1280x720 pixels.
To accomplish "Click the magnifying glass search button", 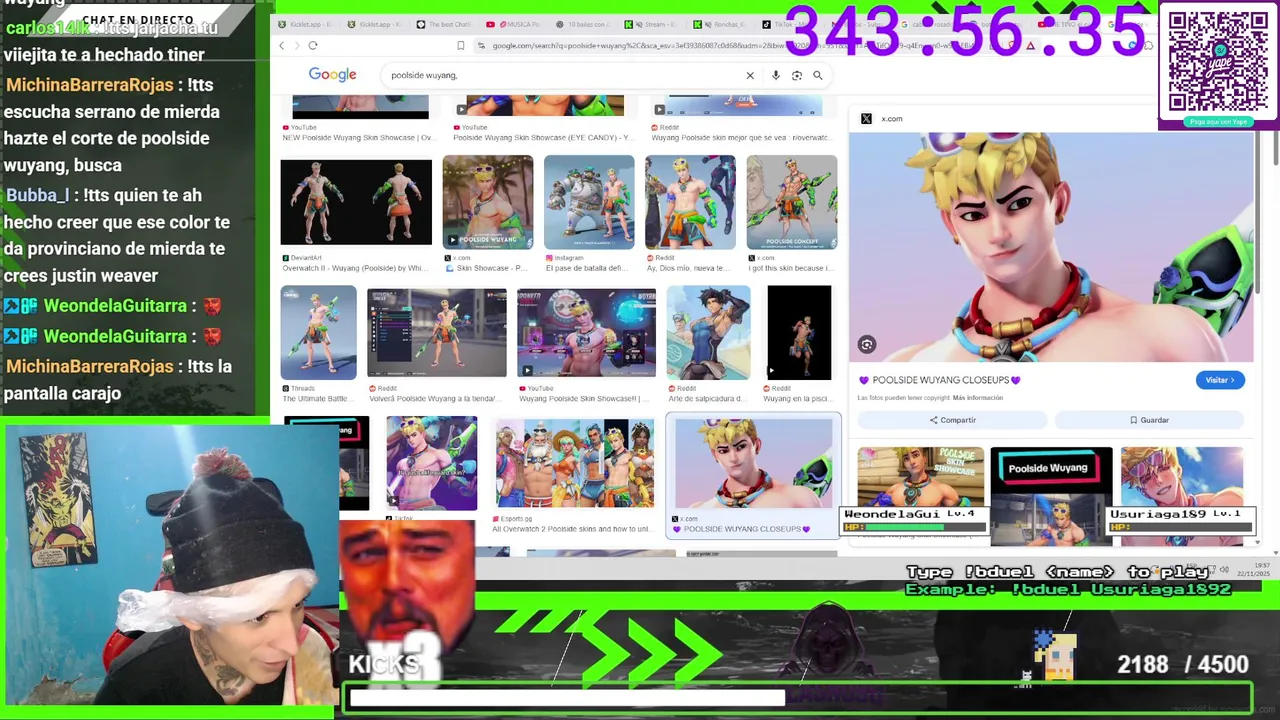I will pyautogui.click(x=818, y=75).
